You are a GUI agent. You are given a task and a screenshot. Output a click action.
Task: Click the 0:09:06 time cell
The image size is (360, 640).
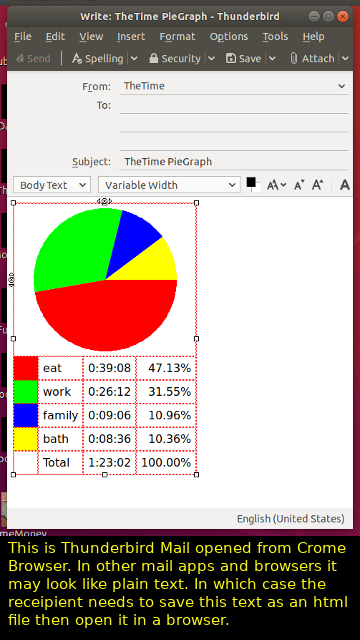coord(109,416)
